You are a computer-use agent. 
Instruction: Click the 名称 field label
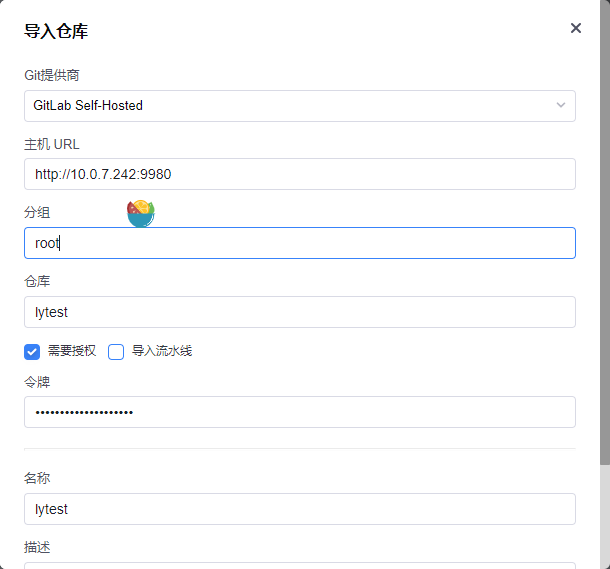pyautogui.click(x=37, y=478)
